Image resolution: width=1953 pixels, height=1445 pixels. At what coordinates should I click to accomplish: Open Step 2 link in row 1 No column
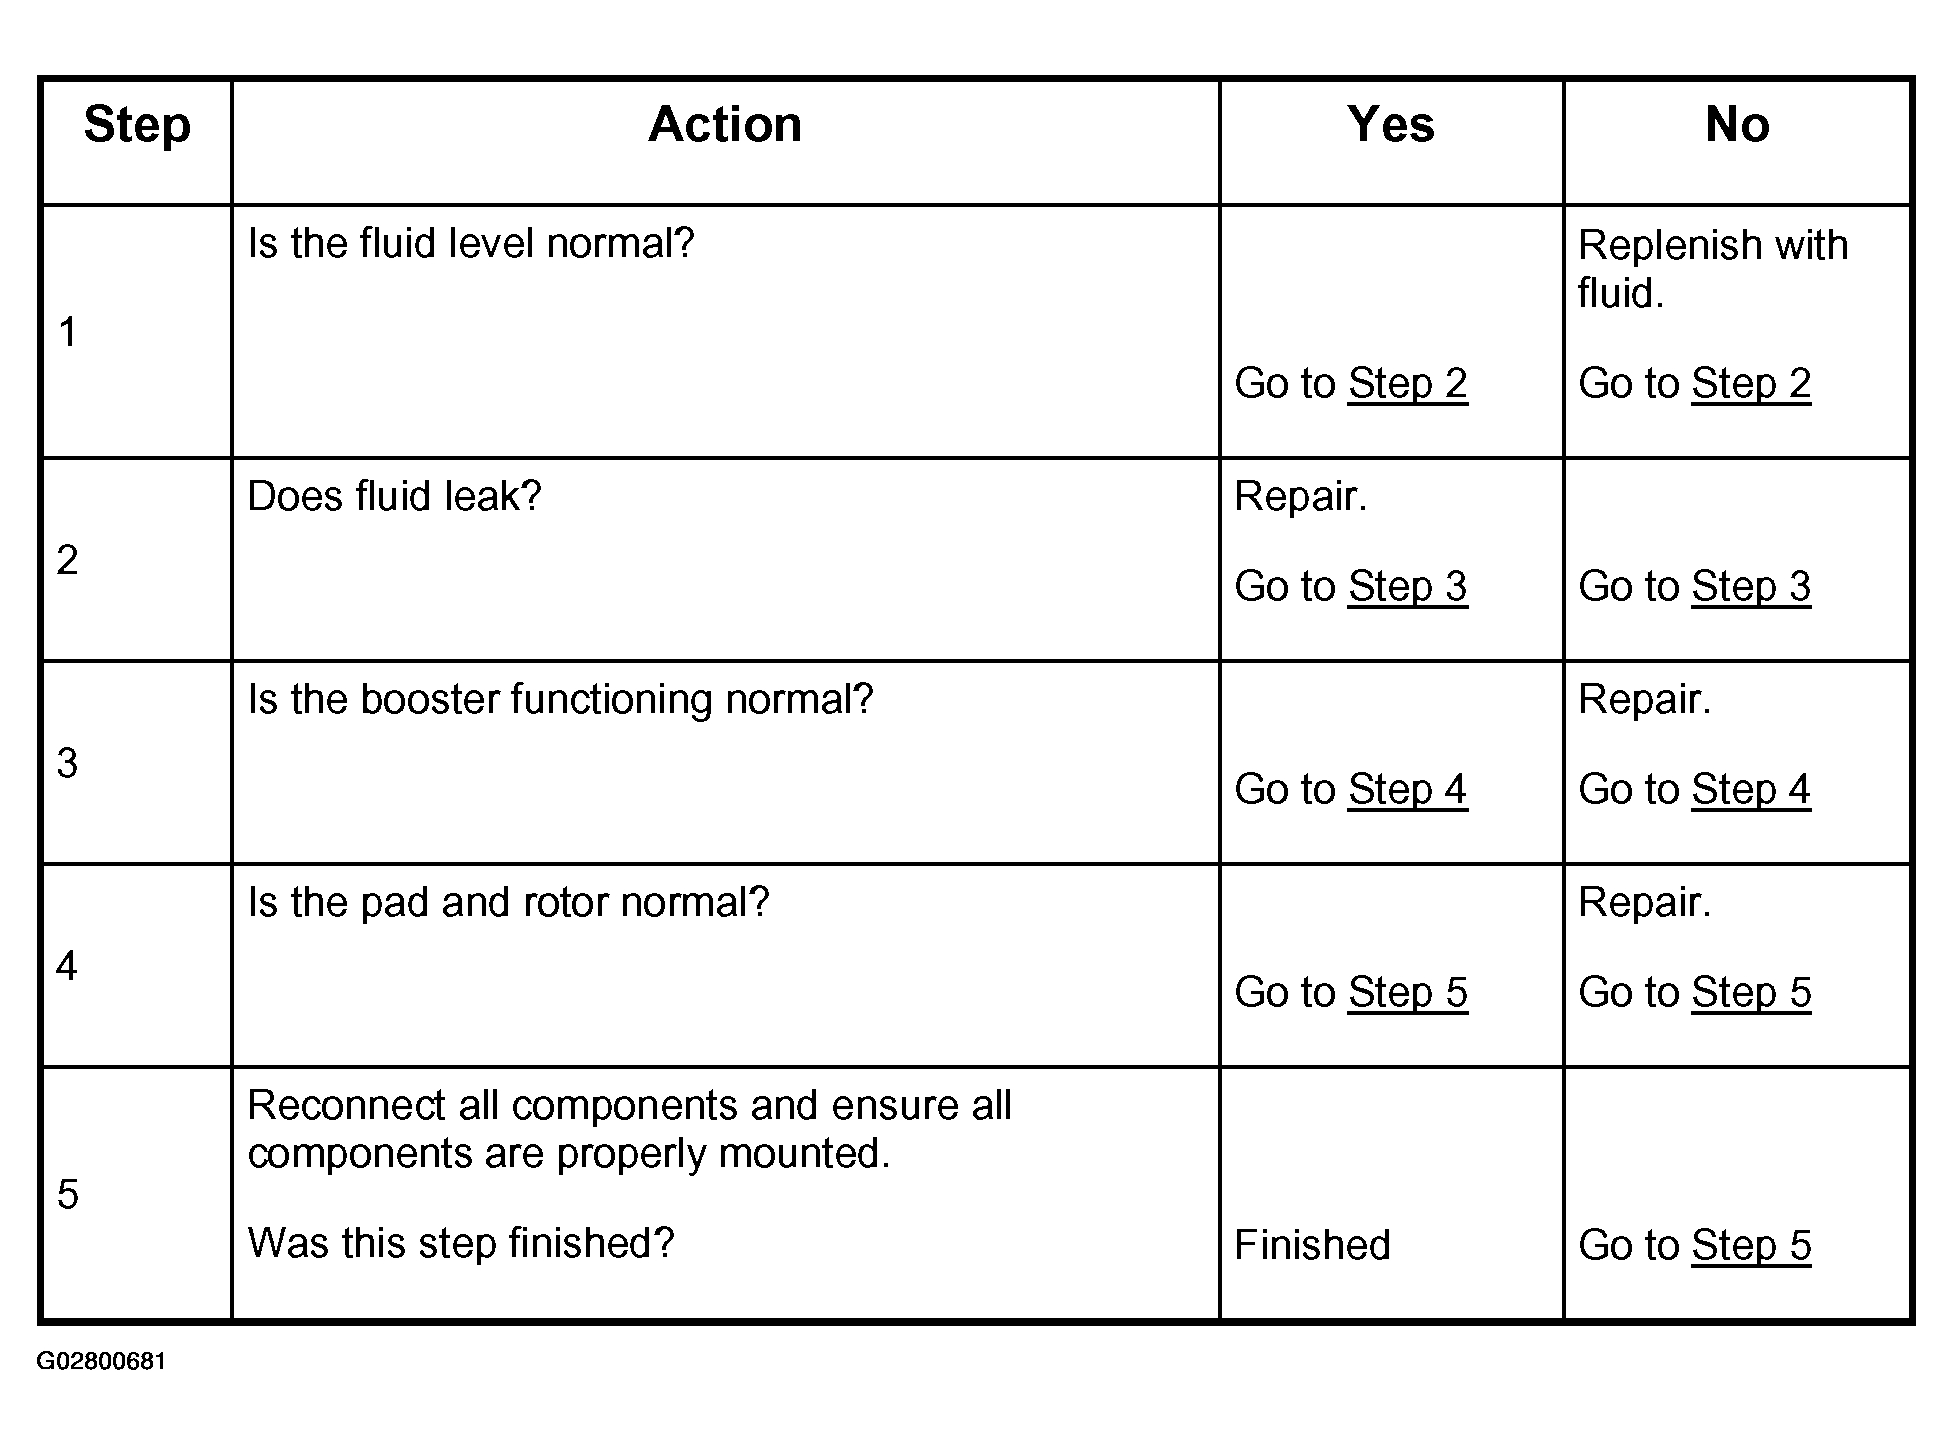point(1751,384)
